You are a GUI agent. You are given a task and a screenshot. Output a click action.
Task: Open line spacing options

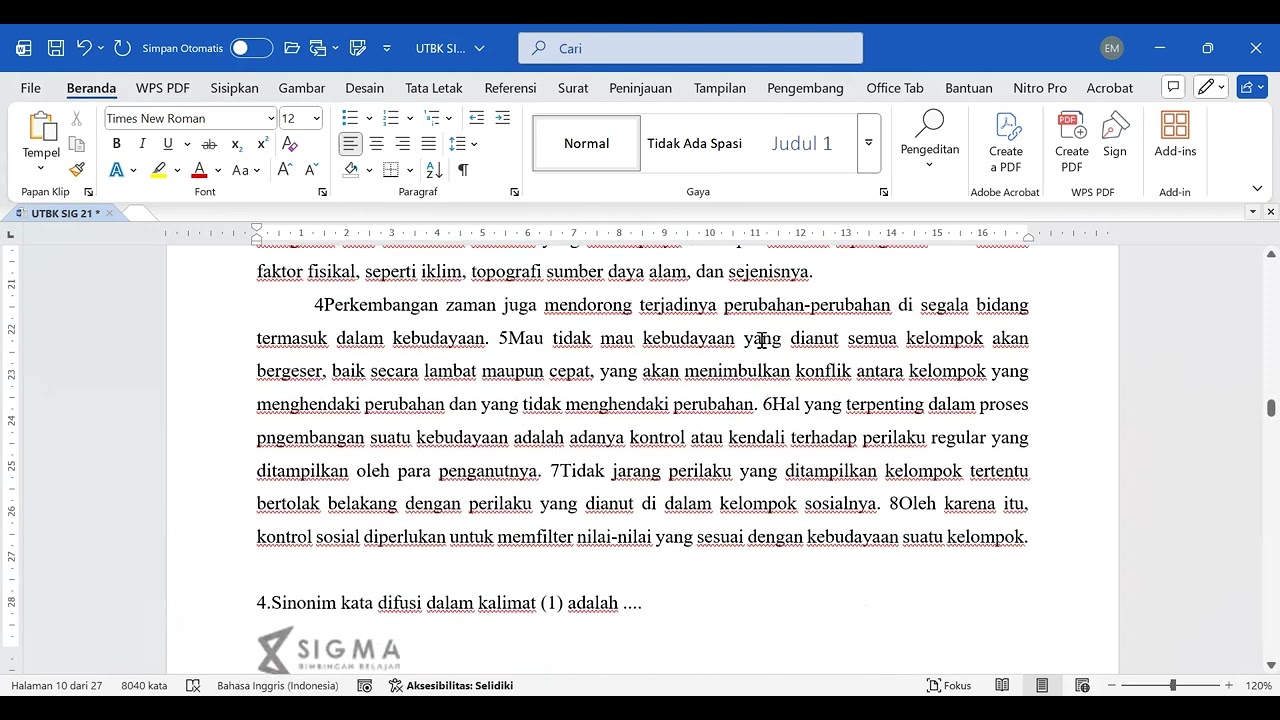[462, 144]
